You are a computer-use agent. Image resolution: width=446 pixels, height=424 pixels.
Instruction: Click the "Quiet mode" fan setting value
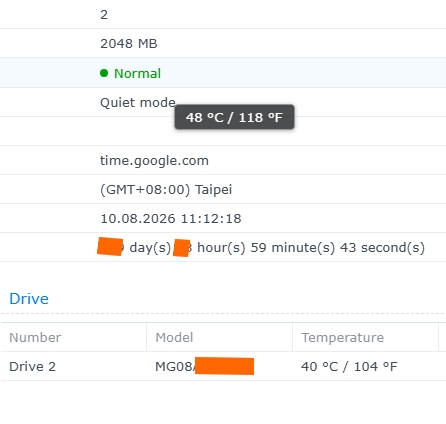(x=138, y=102)
